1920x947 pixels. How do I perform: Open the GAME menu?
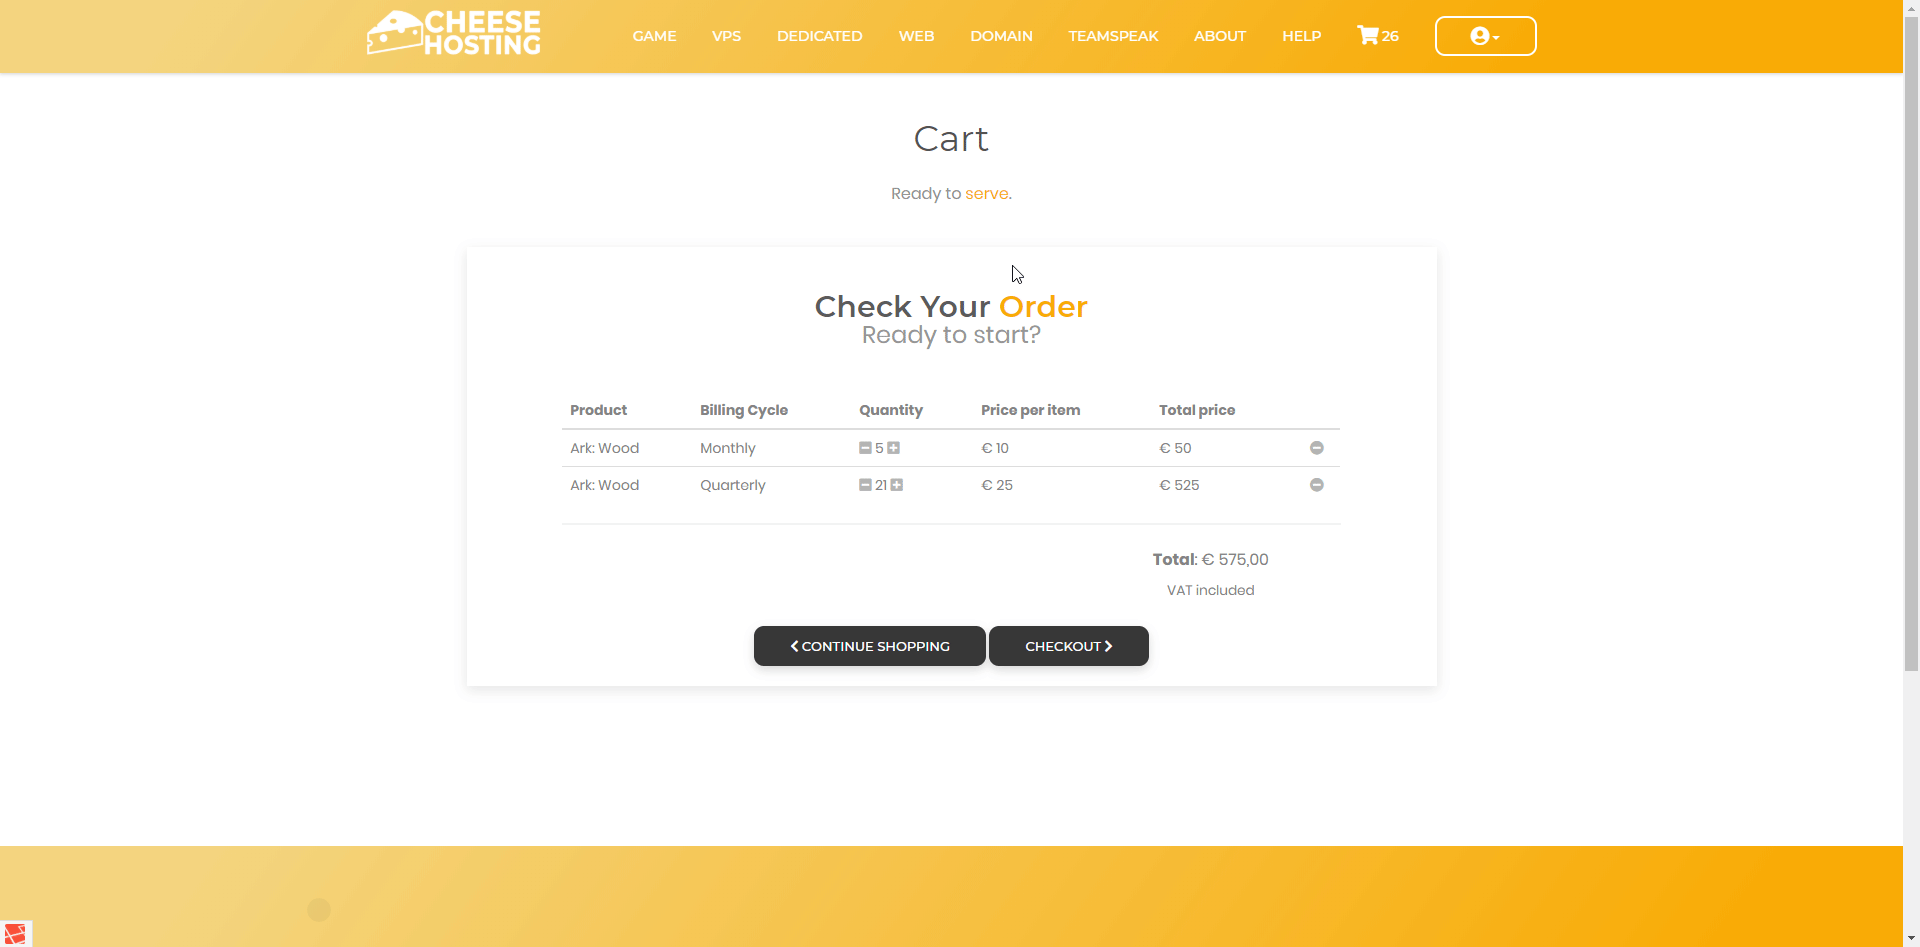(x=654, y=36)
